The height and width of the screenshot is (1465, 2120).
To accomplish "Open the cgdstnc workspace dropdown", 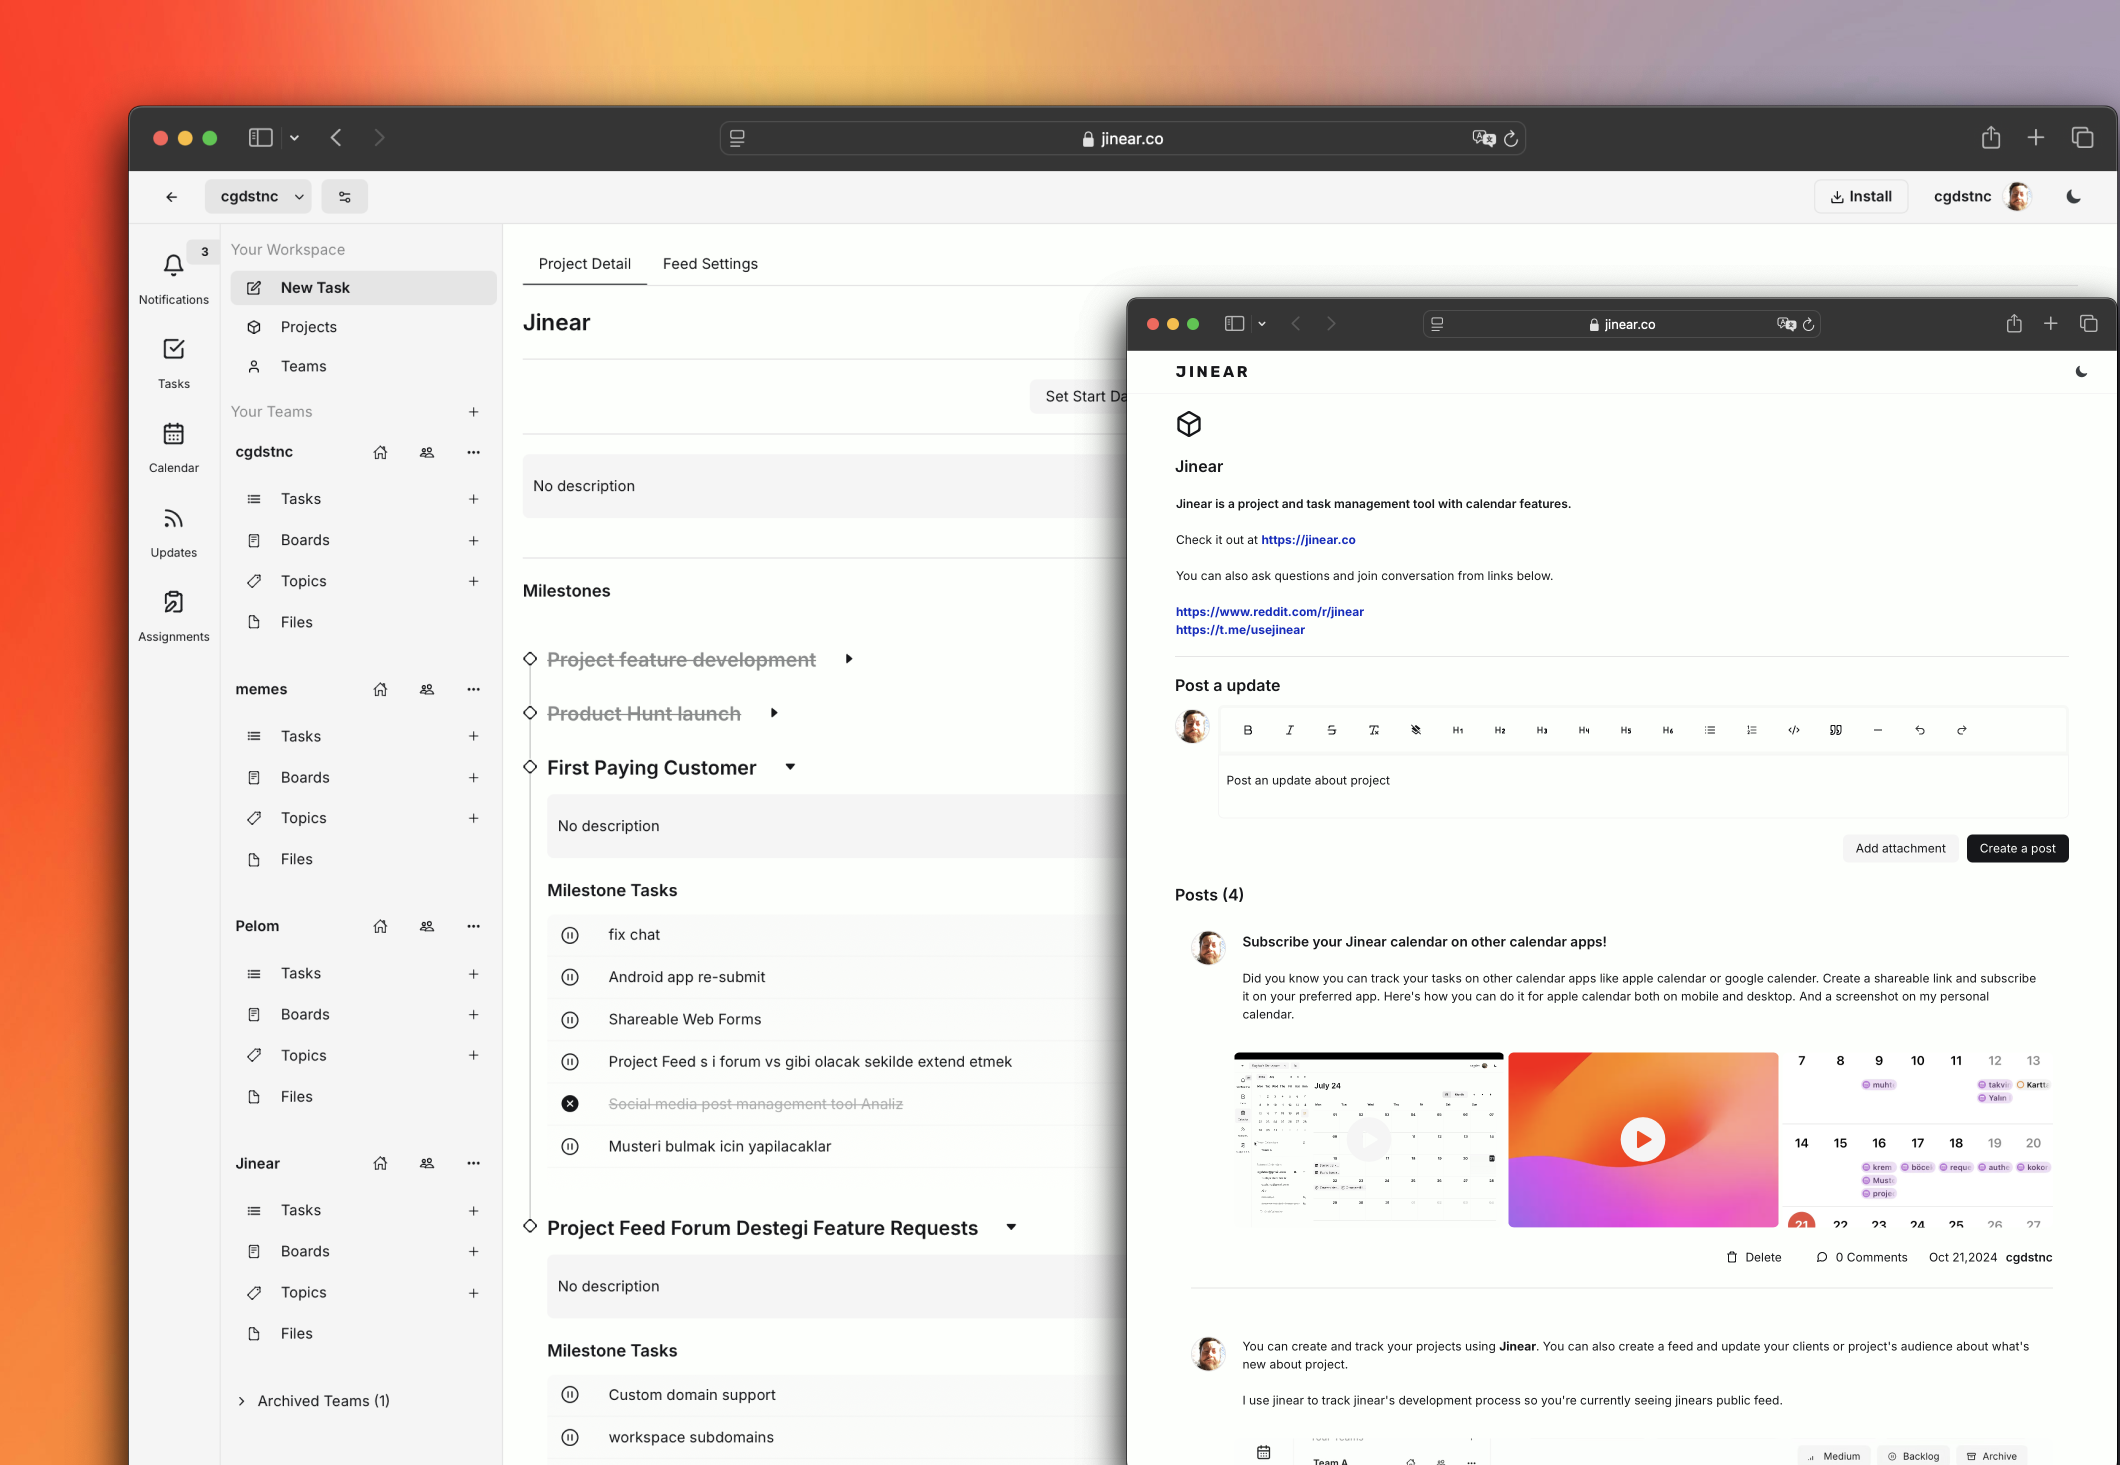I will pyautogui.click(x=258, y=196).
